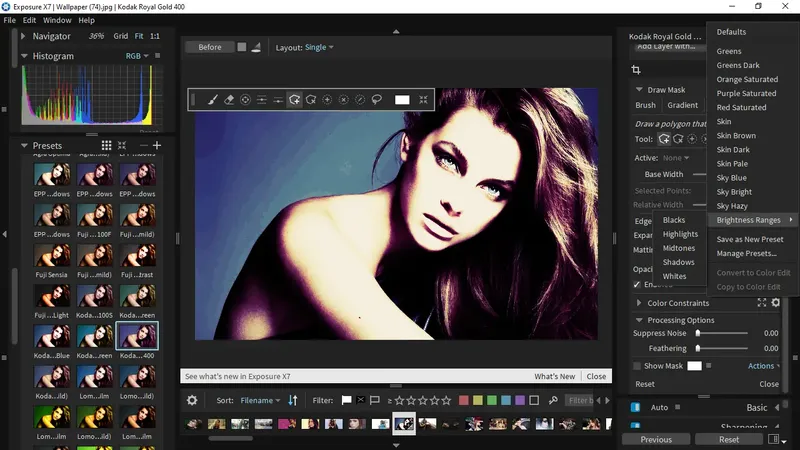Select the lasso mask tool
The image size is (800, 450).
pyautogui.click(x=377, y=100)
